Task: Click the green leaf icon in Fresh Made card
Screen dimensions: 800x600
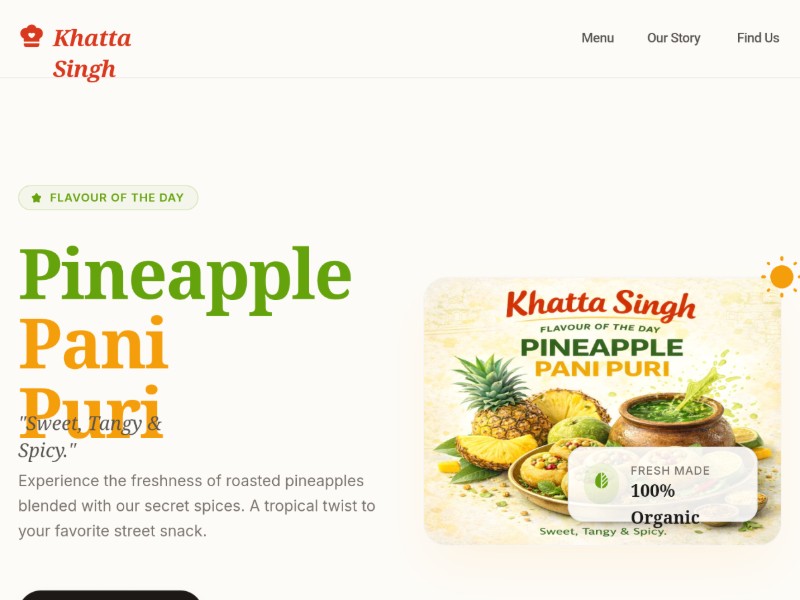Action: [602, 481]
